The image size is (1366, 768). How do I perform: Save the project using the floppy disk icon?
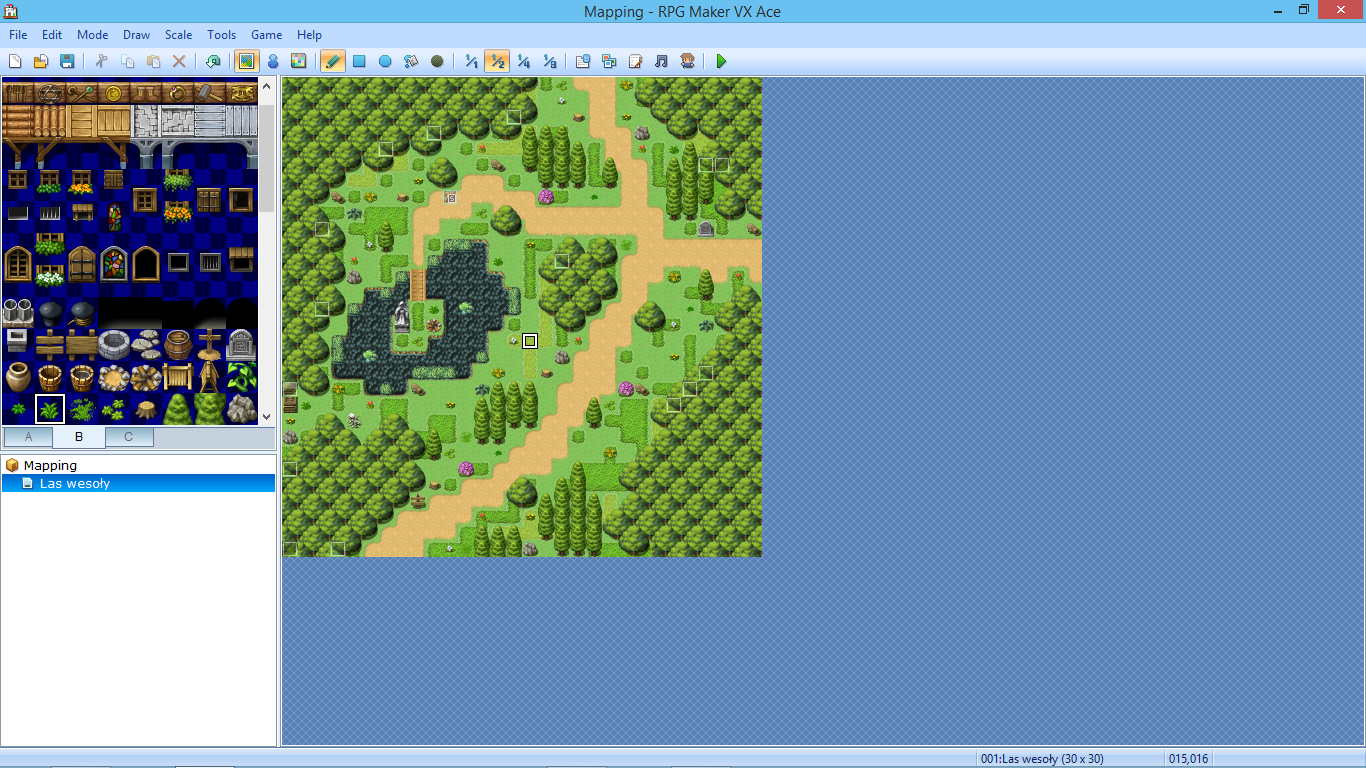(x=67, y=61)
